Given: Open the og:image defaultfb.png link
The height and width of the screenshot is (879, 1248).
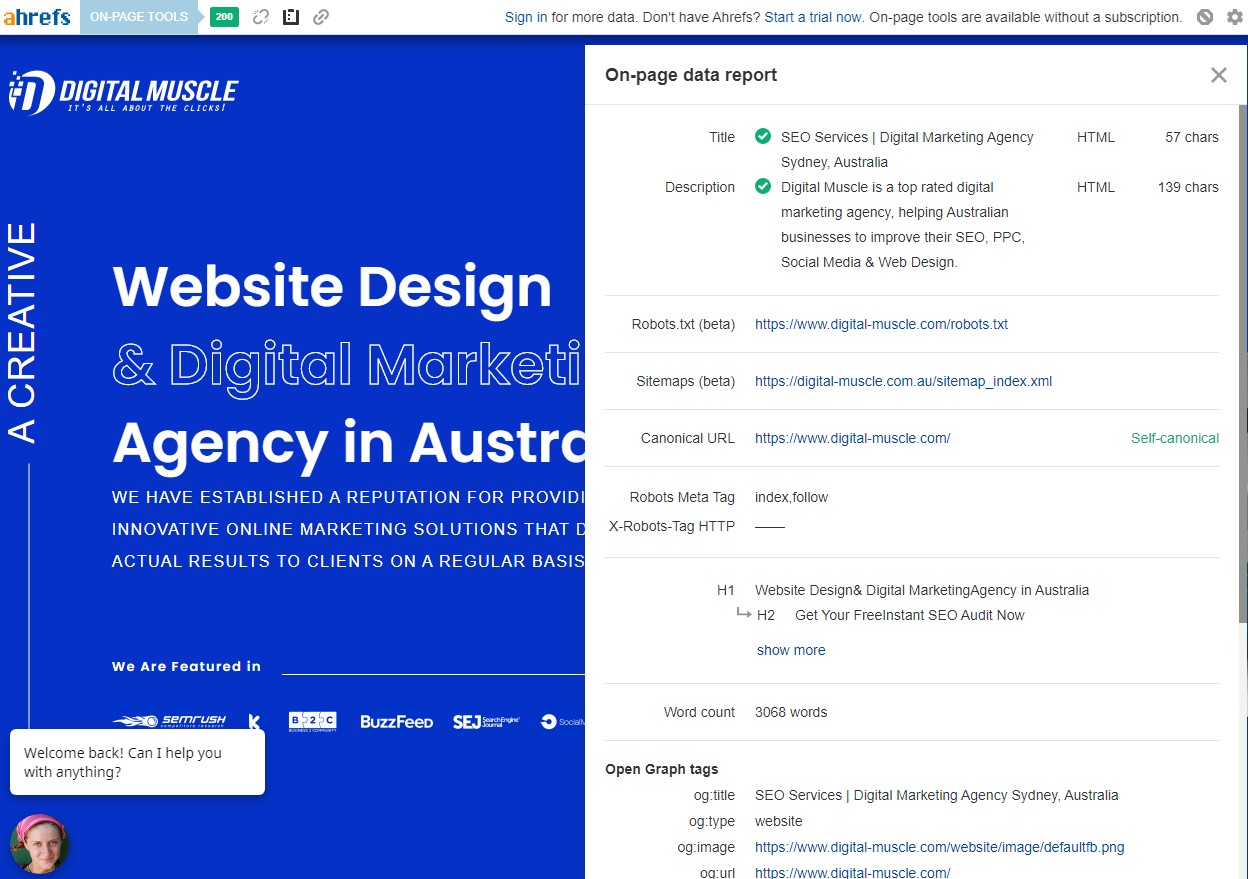Looking at the screenshot, I should click(x=940, y=847).
